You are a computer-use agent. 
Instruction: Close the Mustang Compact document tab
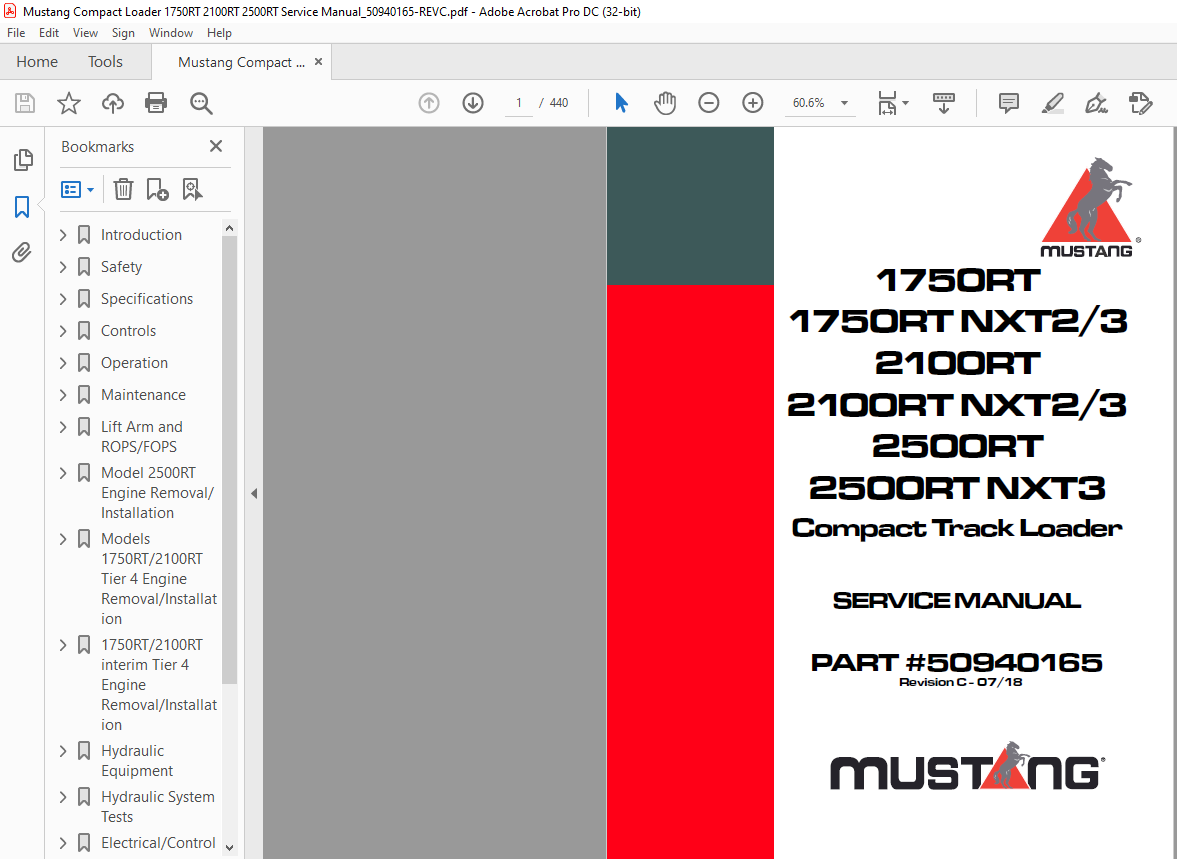pyautogui.click(x=318, y=62)
